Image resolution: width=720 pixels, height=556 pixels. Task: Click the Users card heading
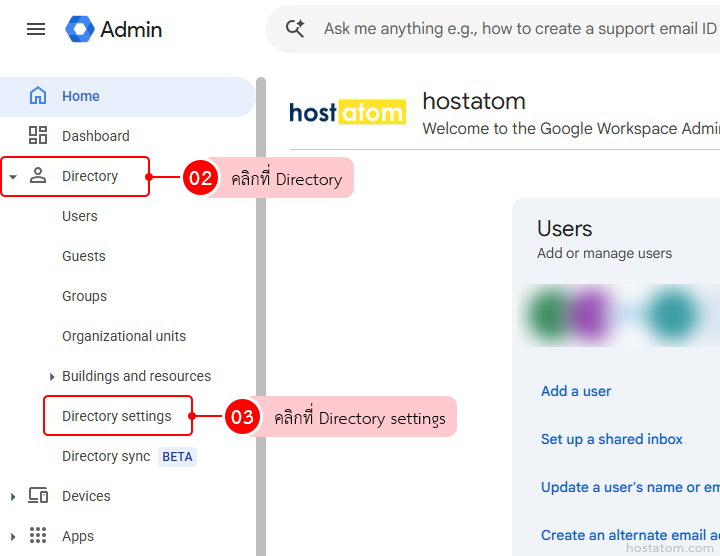tap(564, 229)
